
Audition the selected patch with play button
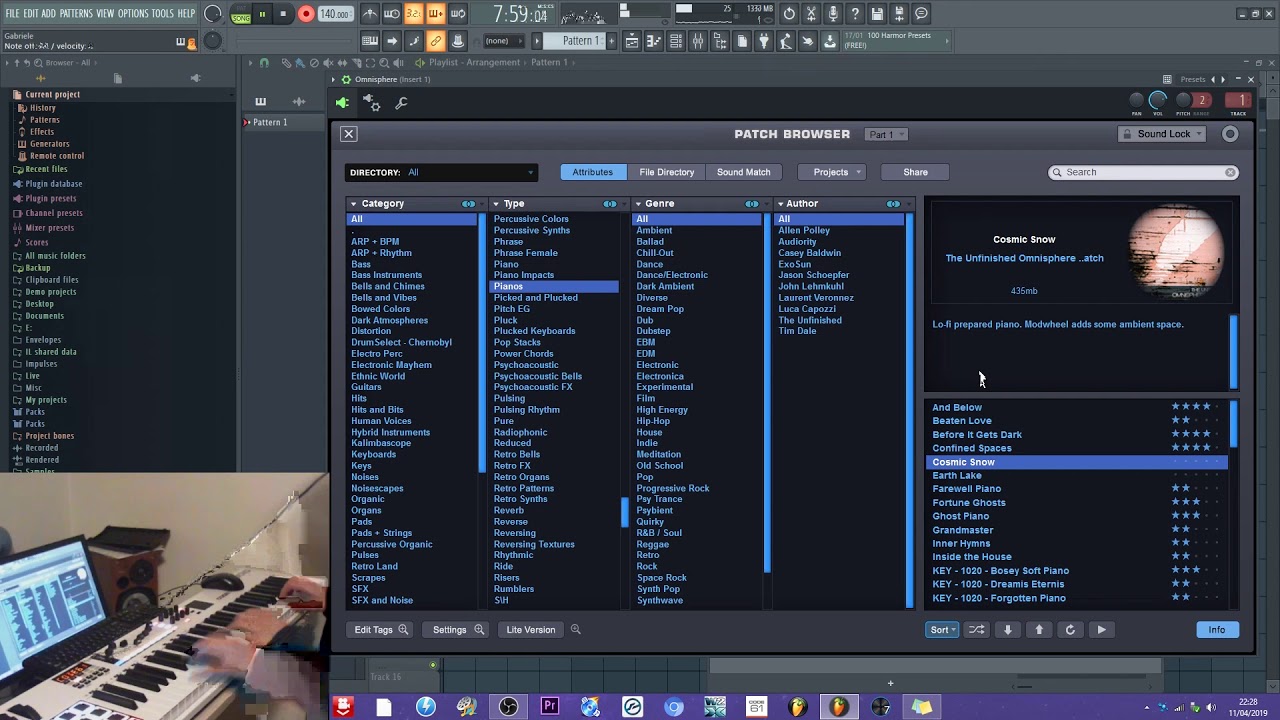pyautogui.click(x=1101, y=630)
